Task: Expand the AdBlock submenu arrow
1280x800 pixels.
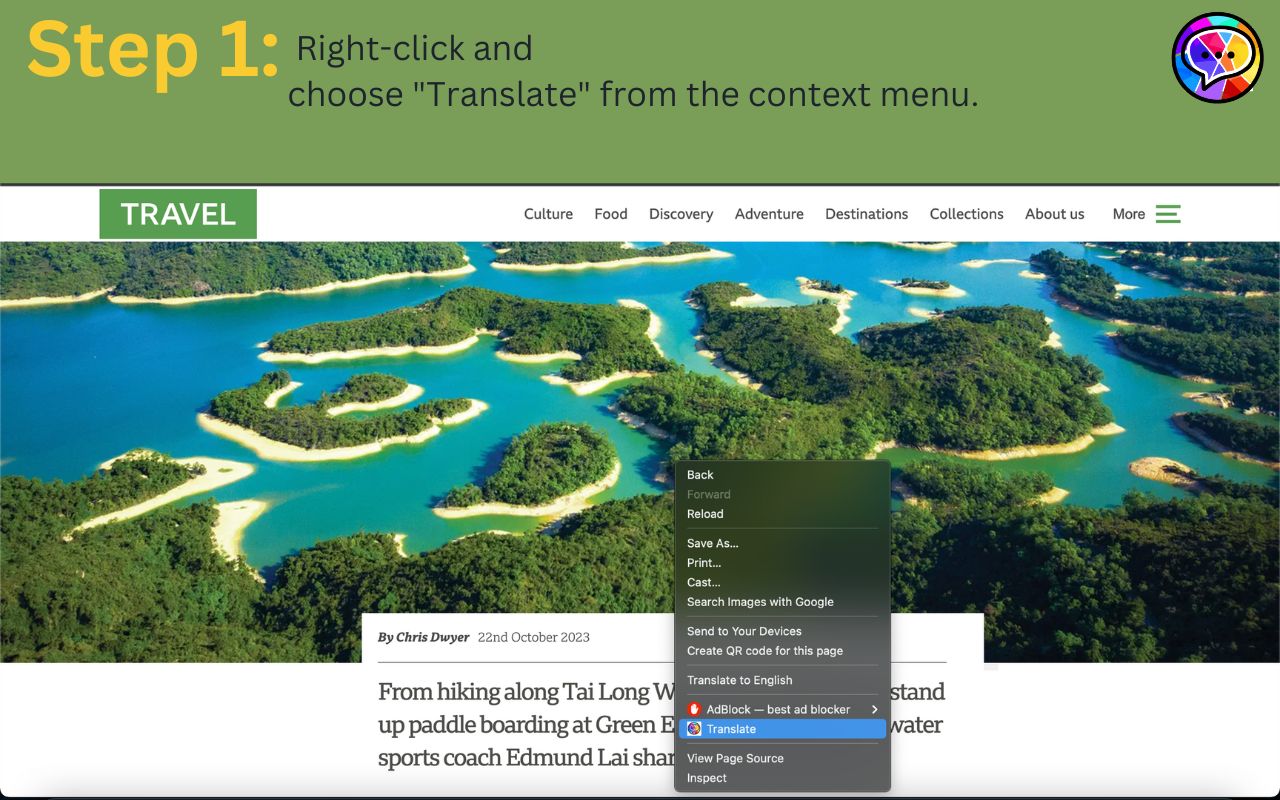Action: click(x=875, y=709)
